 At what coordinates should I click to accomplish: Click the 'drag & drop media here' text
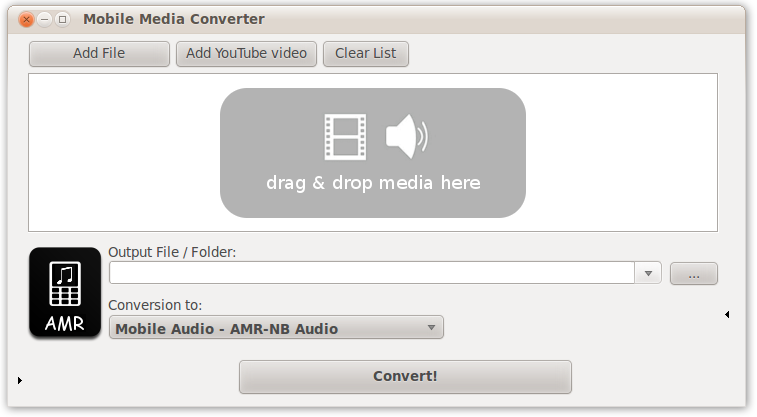373,183
